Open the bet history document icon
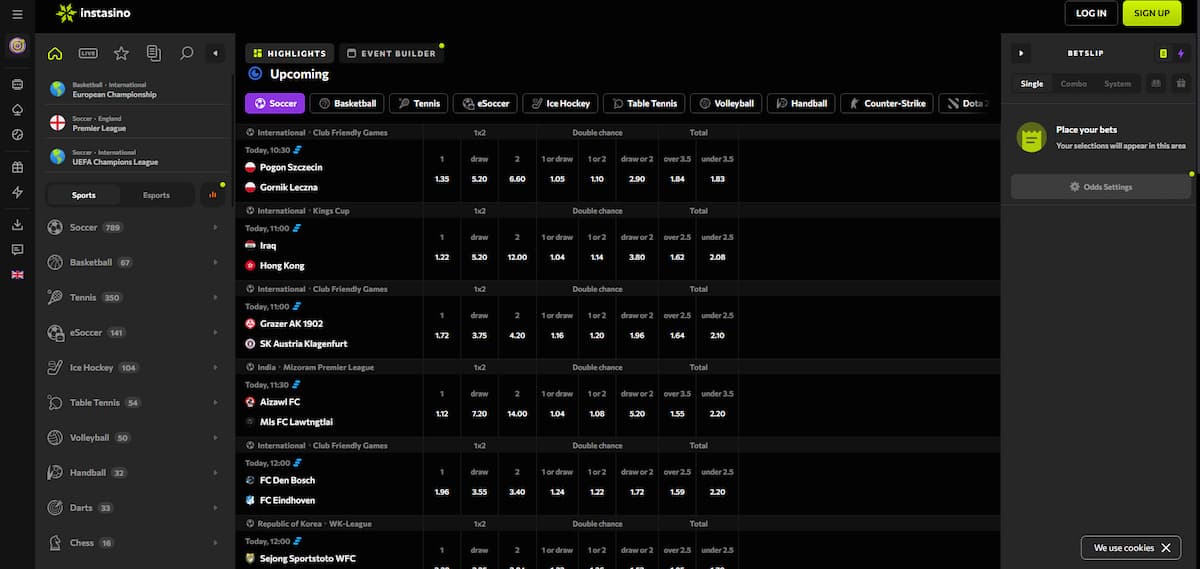The height and width of the screenshot is (569, 1200). pyautogui.click(x=153, y=53)
